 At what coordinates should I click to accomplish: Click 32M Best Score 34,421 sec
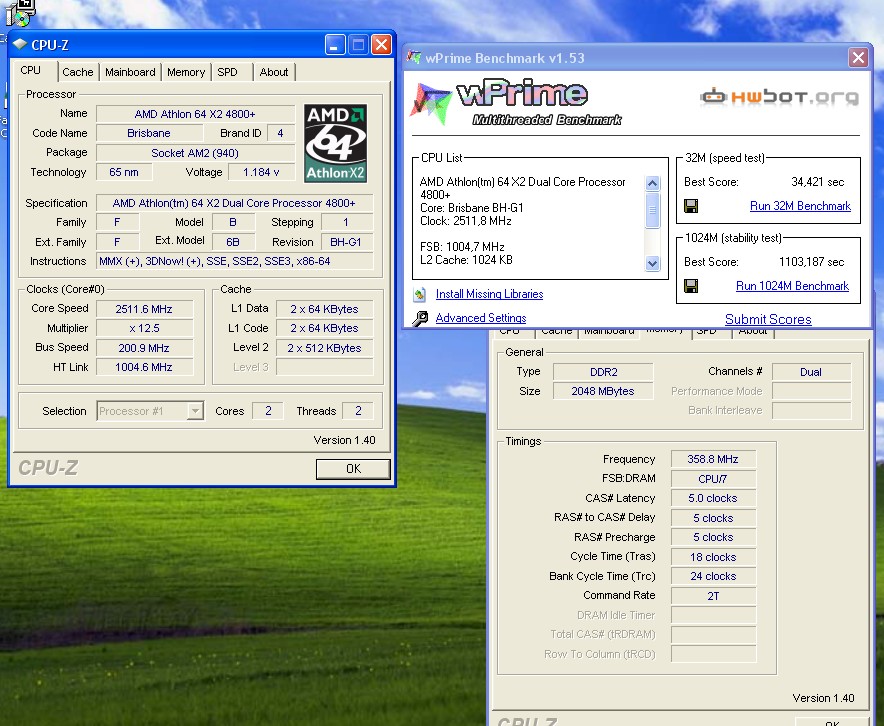coord(817,182)
